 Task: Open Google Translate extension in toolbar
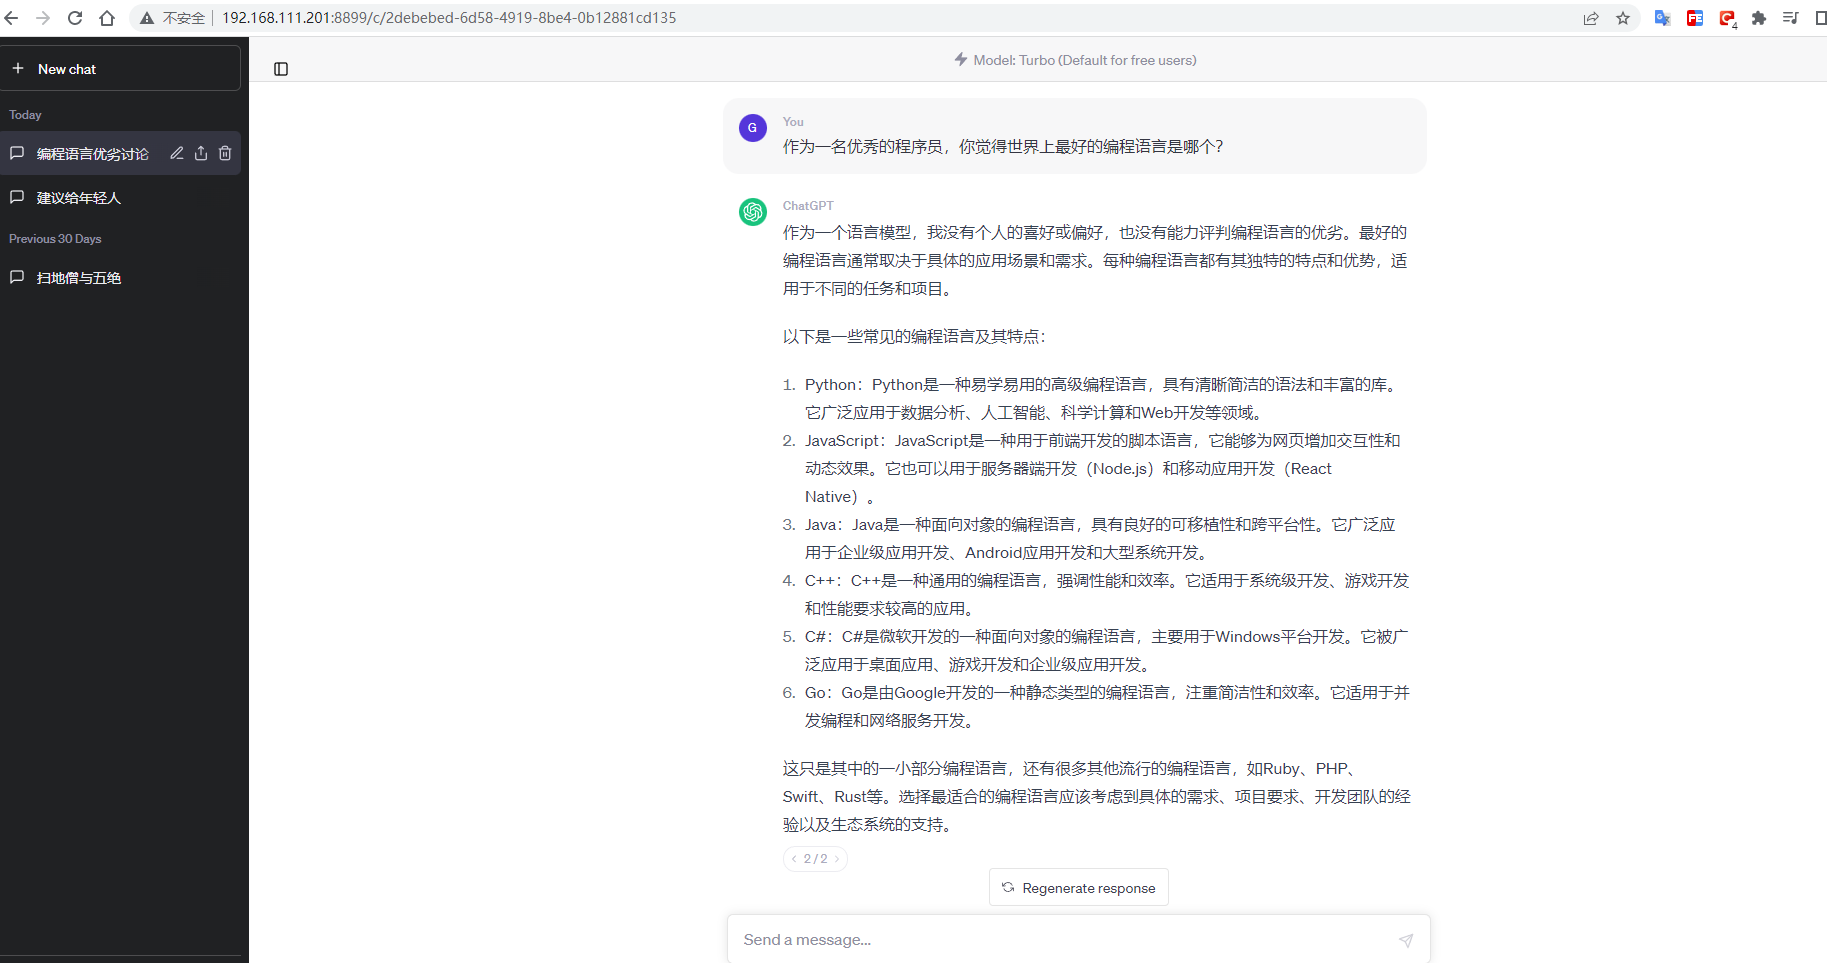(x=1662, y=18)
